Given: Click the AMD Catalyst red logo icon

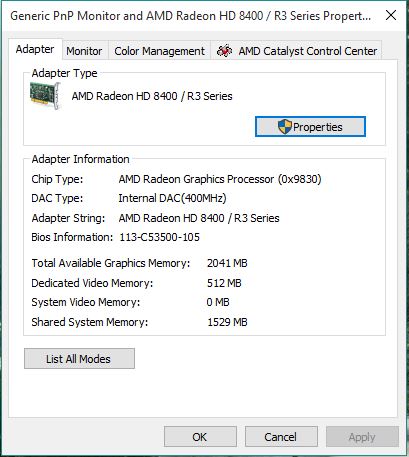Looking at the screenshot, I should tap(225, 51).
